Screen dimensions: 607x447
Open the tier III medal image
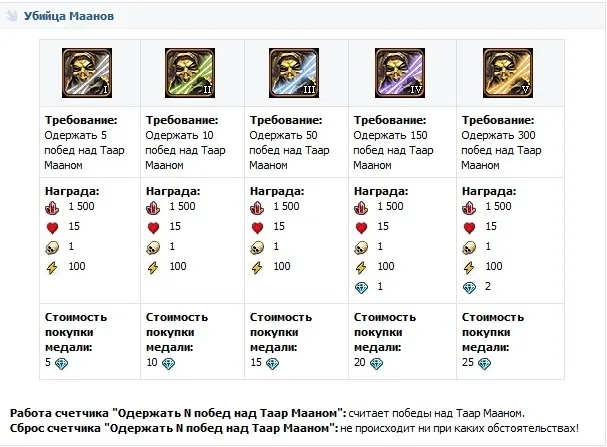click(x=293, y=70)
